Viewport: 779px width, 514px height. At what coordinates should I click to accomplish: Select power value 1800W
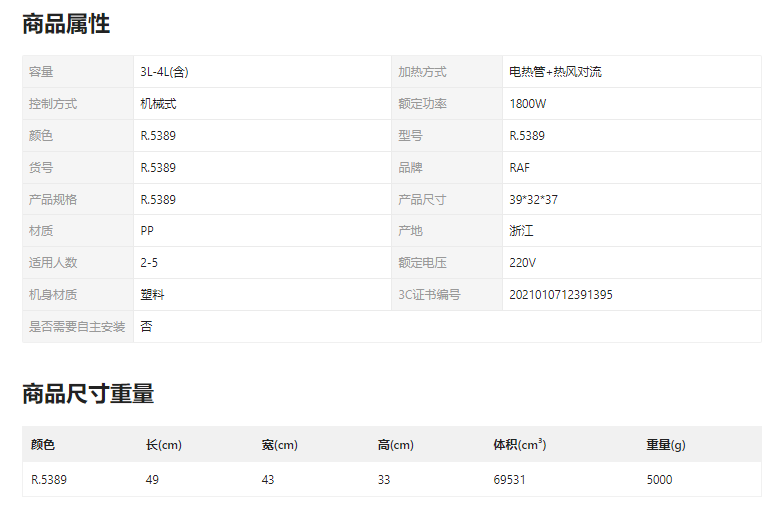click(528, 104)
